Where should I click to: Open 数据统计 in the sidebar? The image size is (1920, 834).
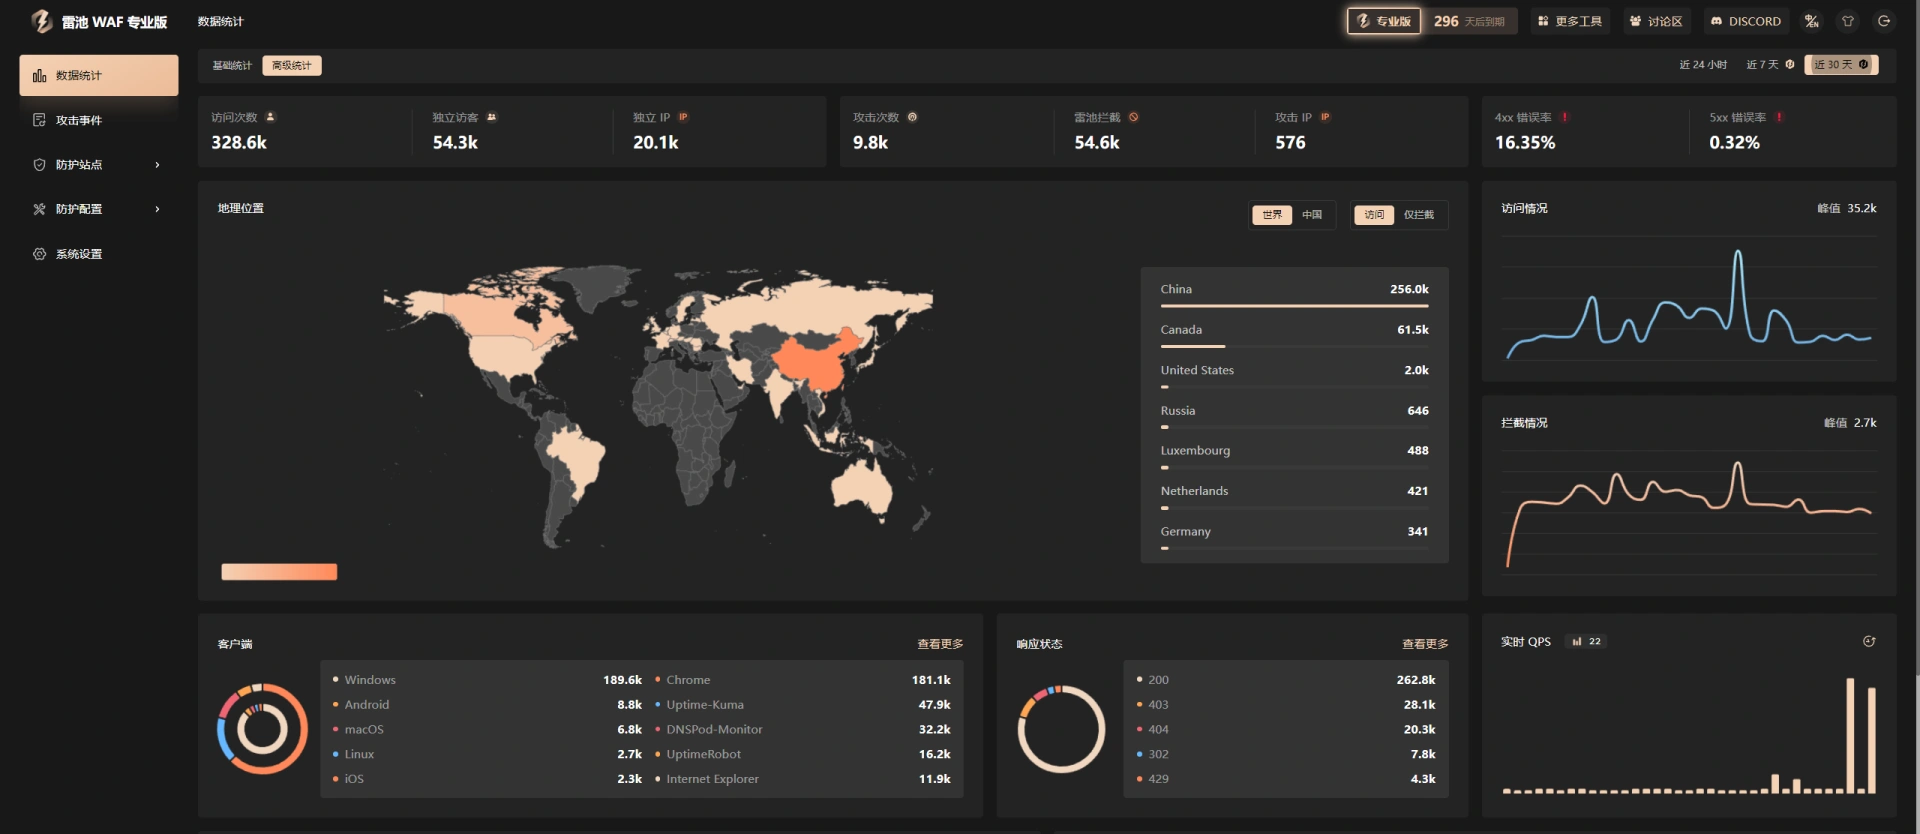(99, 75)
